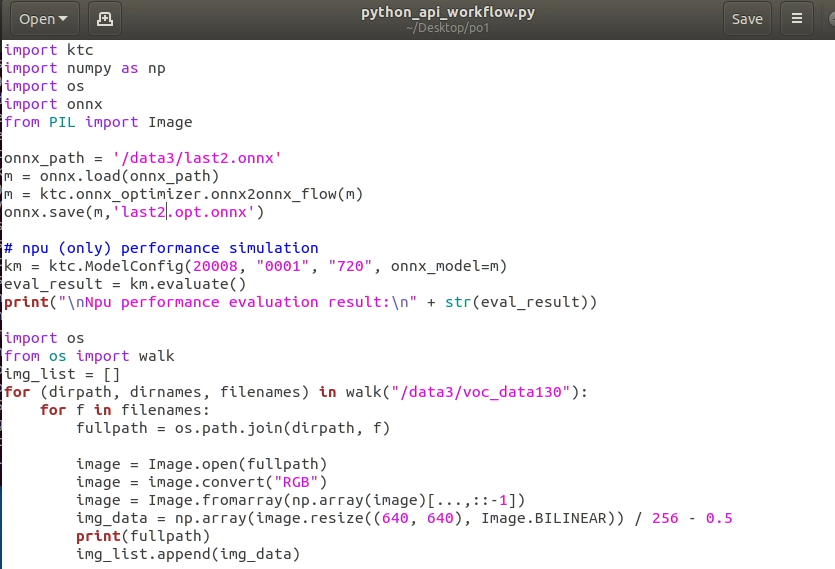
Task: Click on 'onnx.load(onnx_path)' call
Action: coord(129,176)
